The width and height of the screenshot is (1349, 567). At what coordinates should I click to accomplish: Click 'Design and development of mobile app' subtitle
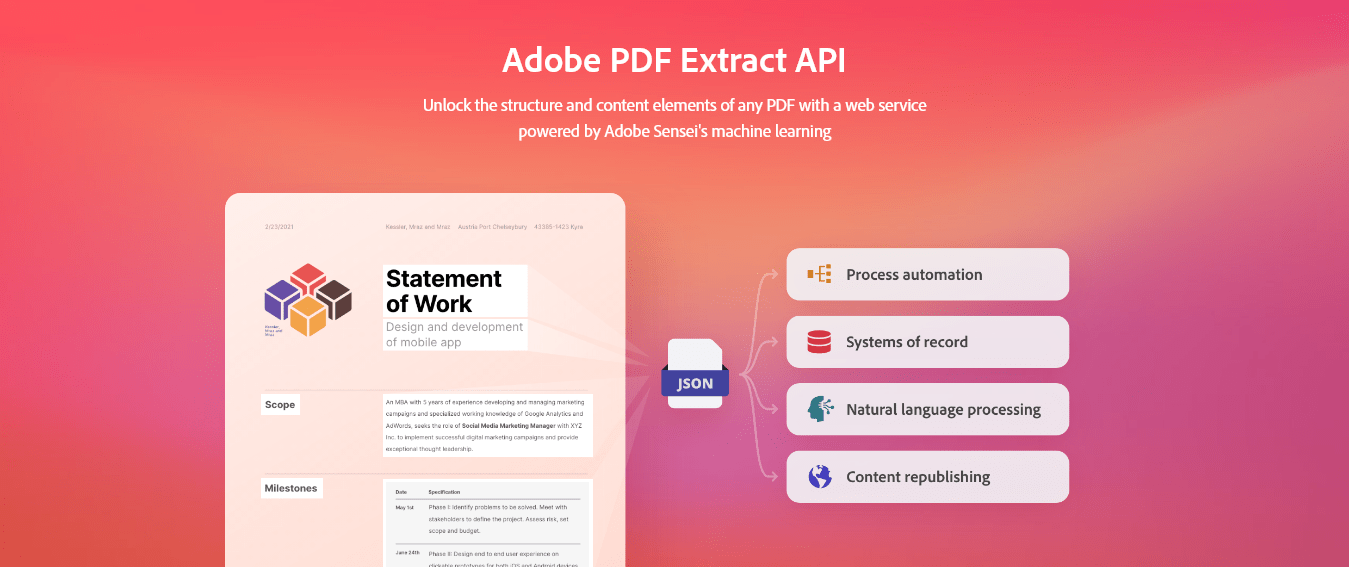pyautogui.click(x=455, y=335)
